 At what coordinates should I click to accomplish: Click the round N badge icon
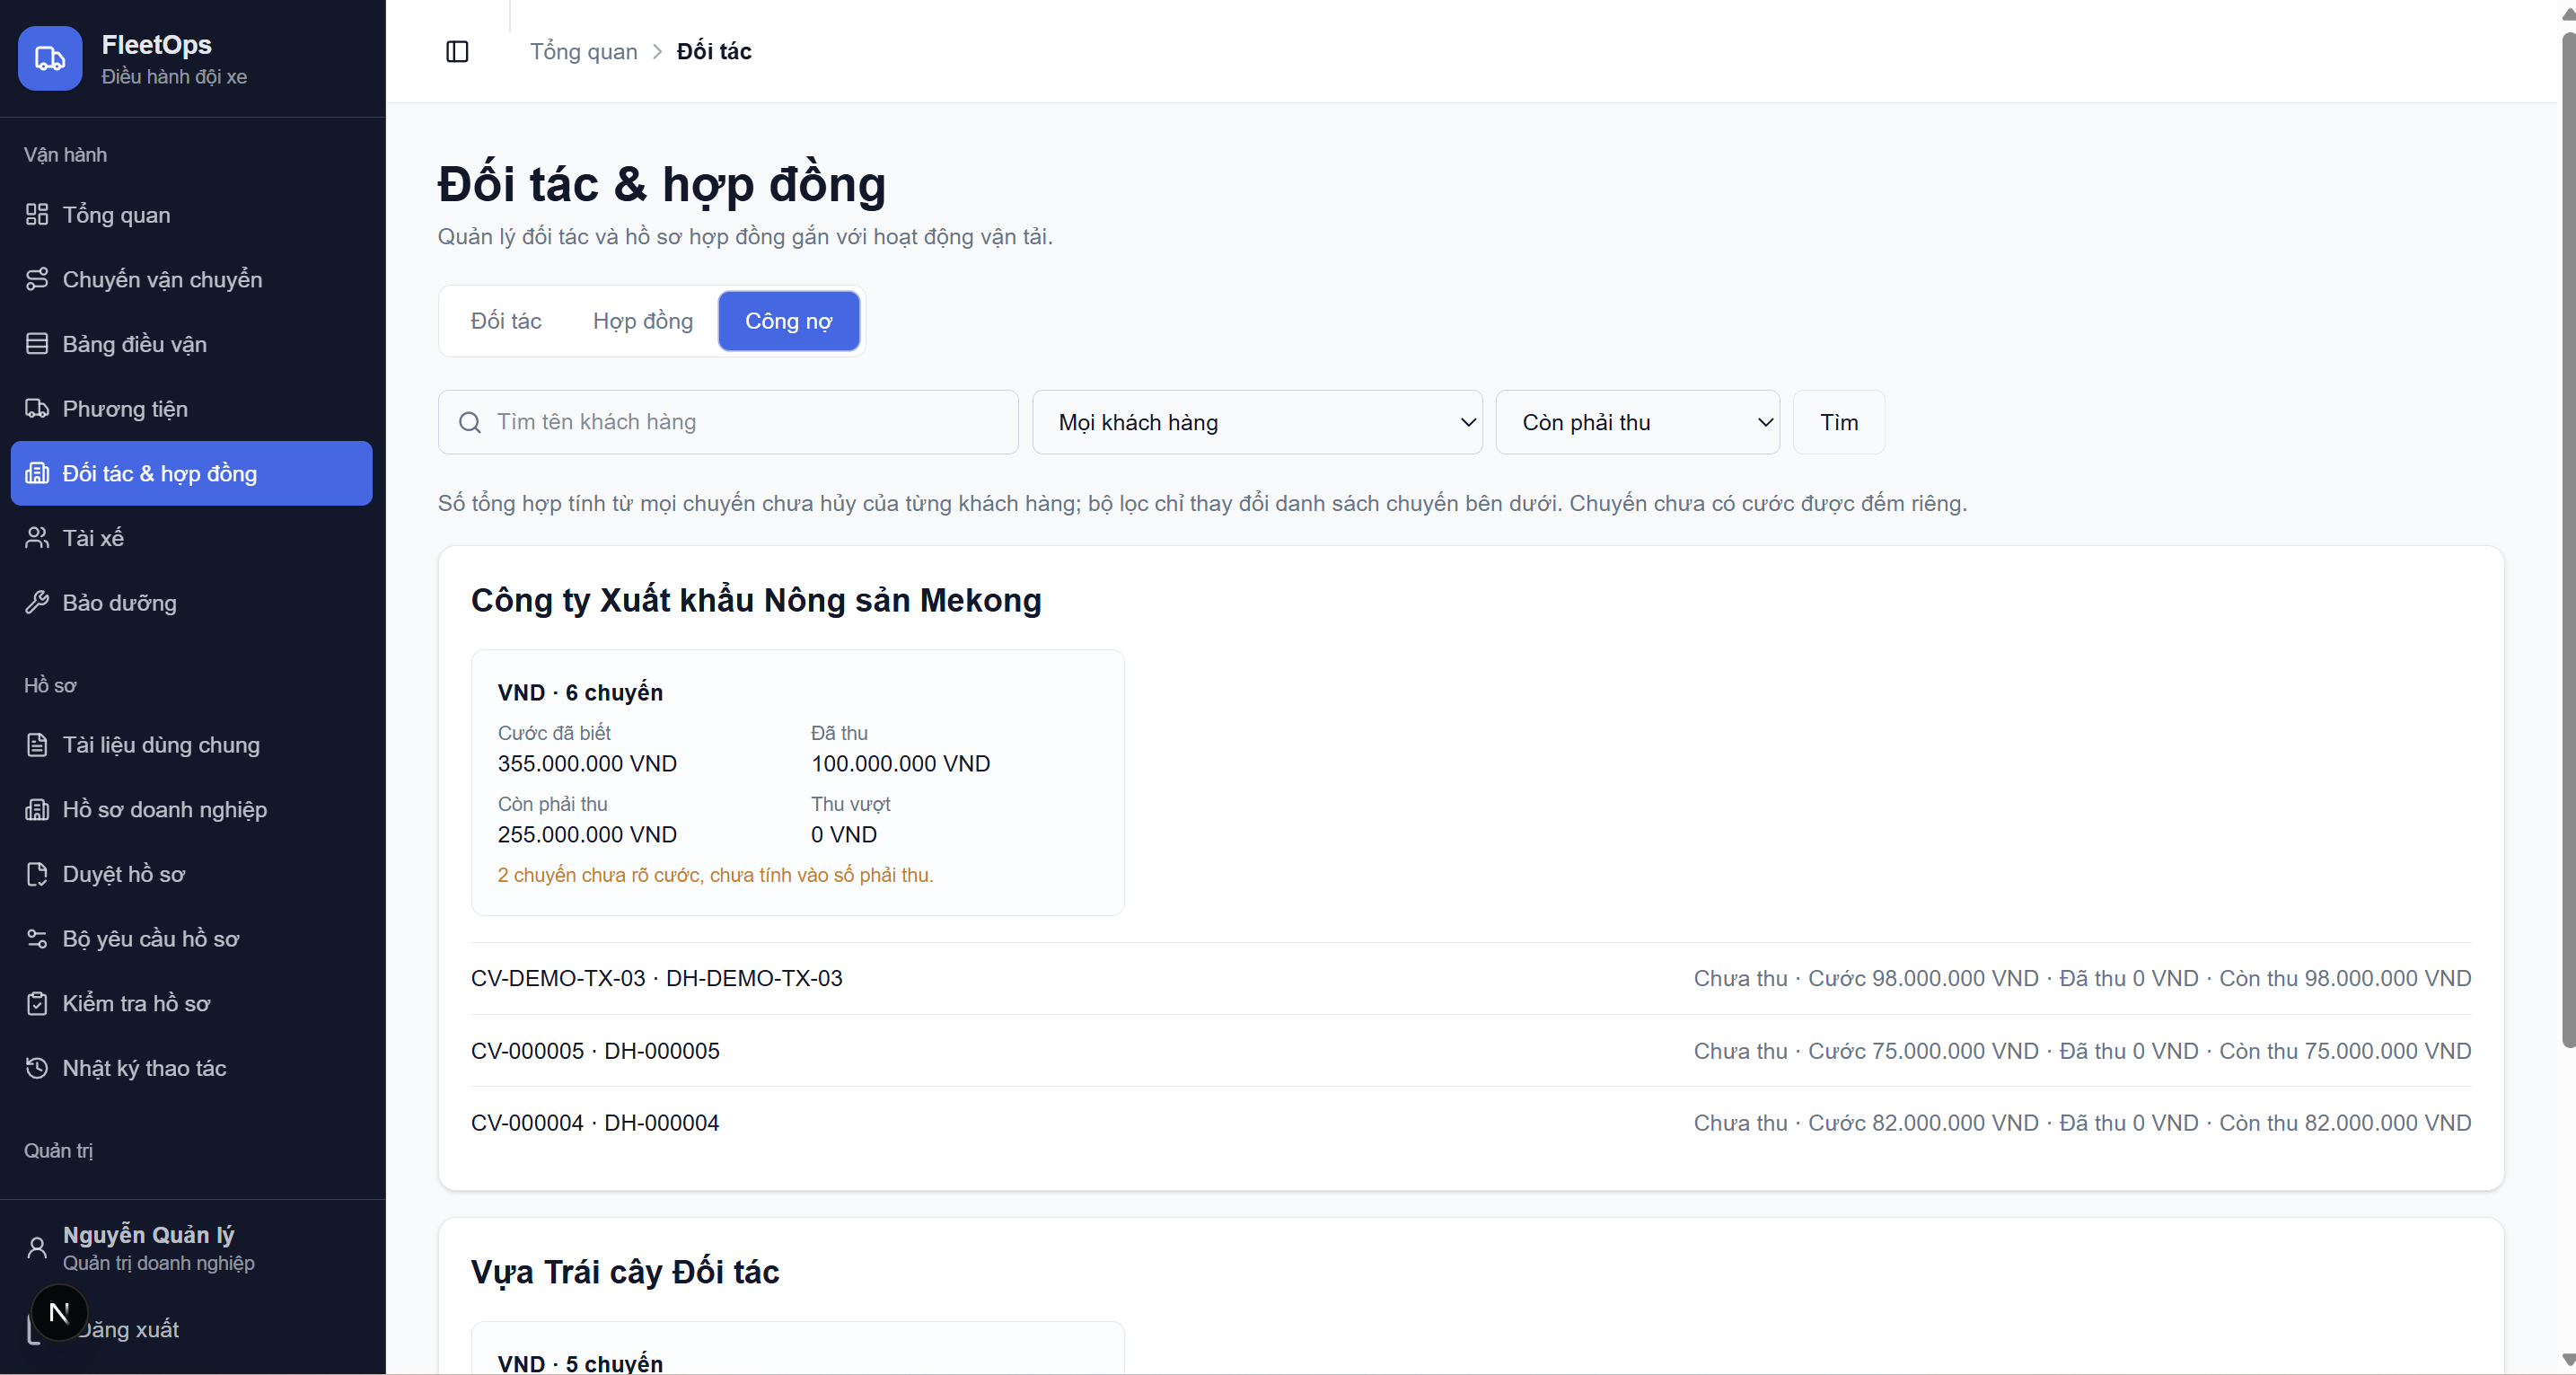click(59, 1312)
